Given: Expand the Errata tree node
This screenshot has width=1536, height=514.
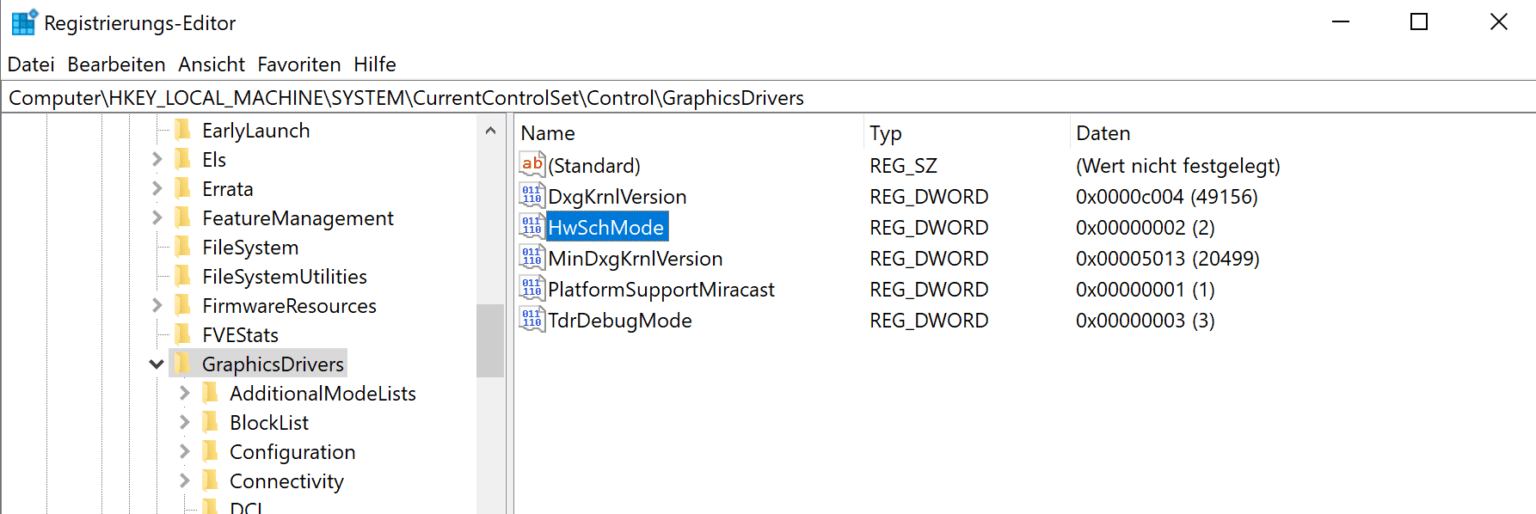Looking at the screenshot, I should (157, 188).
